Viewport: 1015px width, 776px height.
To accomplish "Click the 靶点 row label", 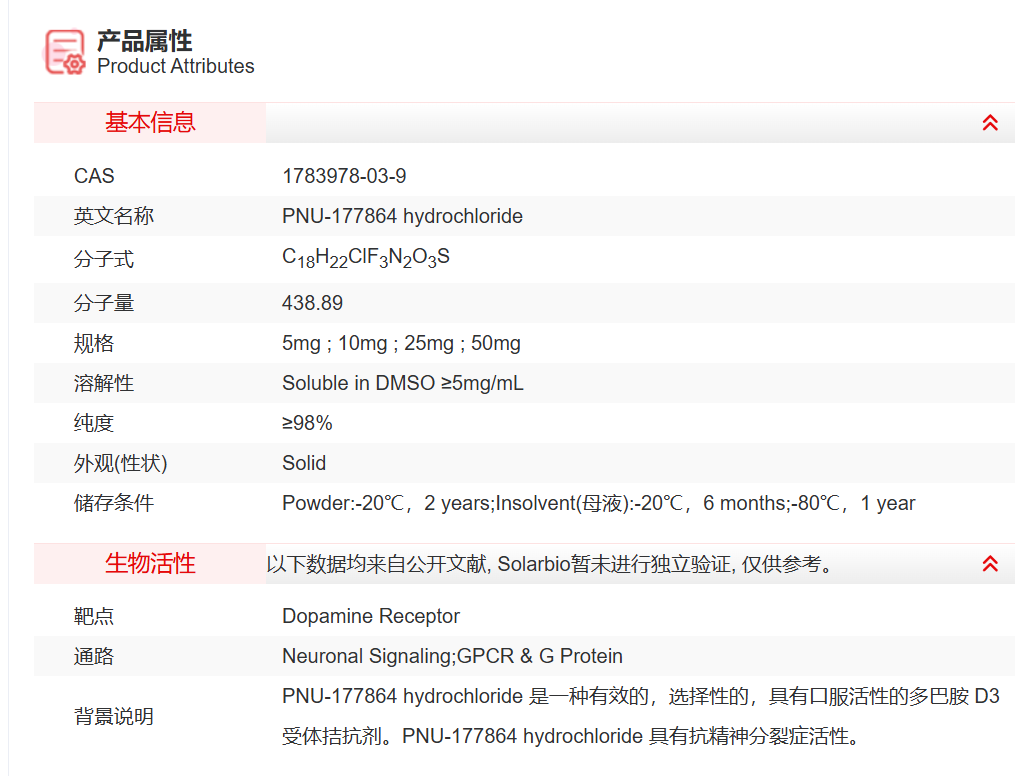I will [89, 616].
